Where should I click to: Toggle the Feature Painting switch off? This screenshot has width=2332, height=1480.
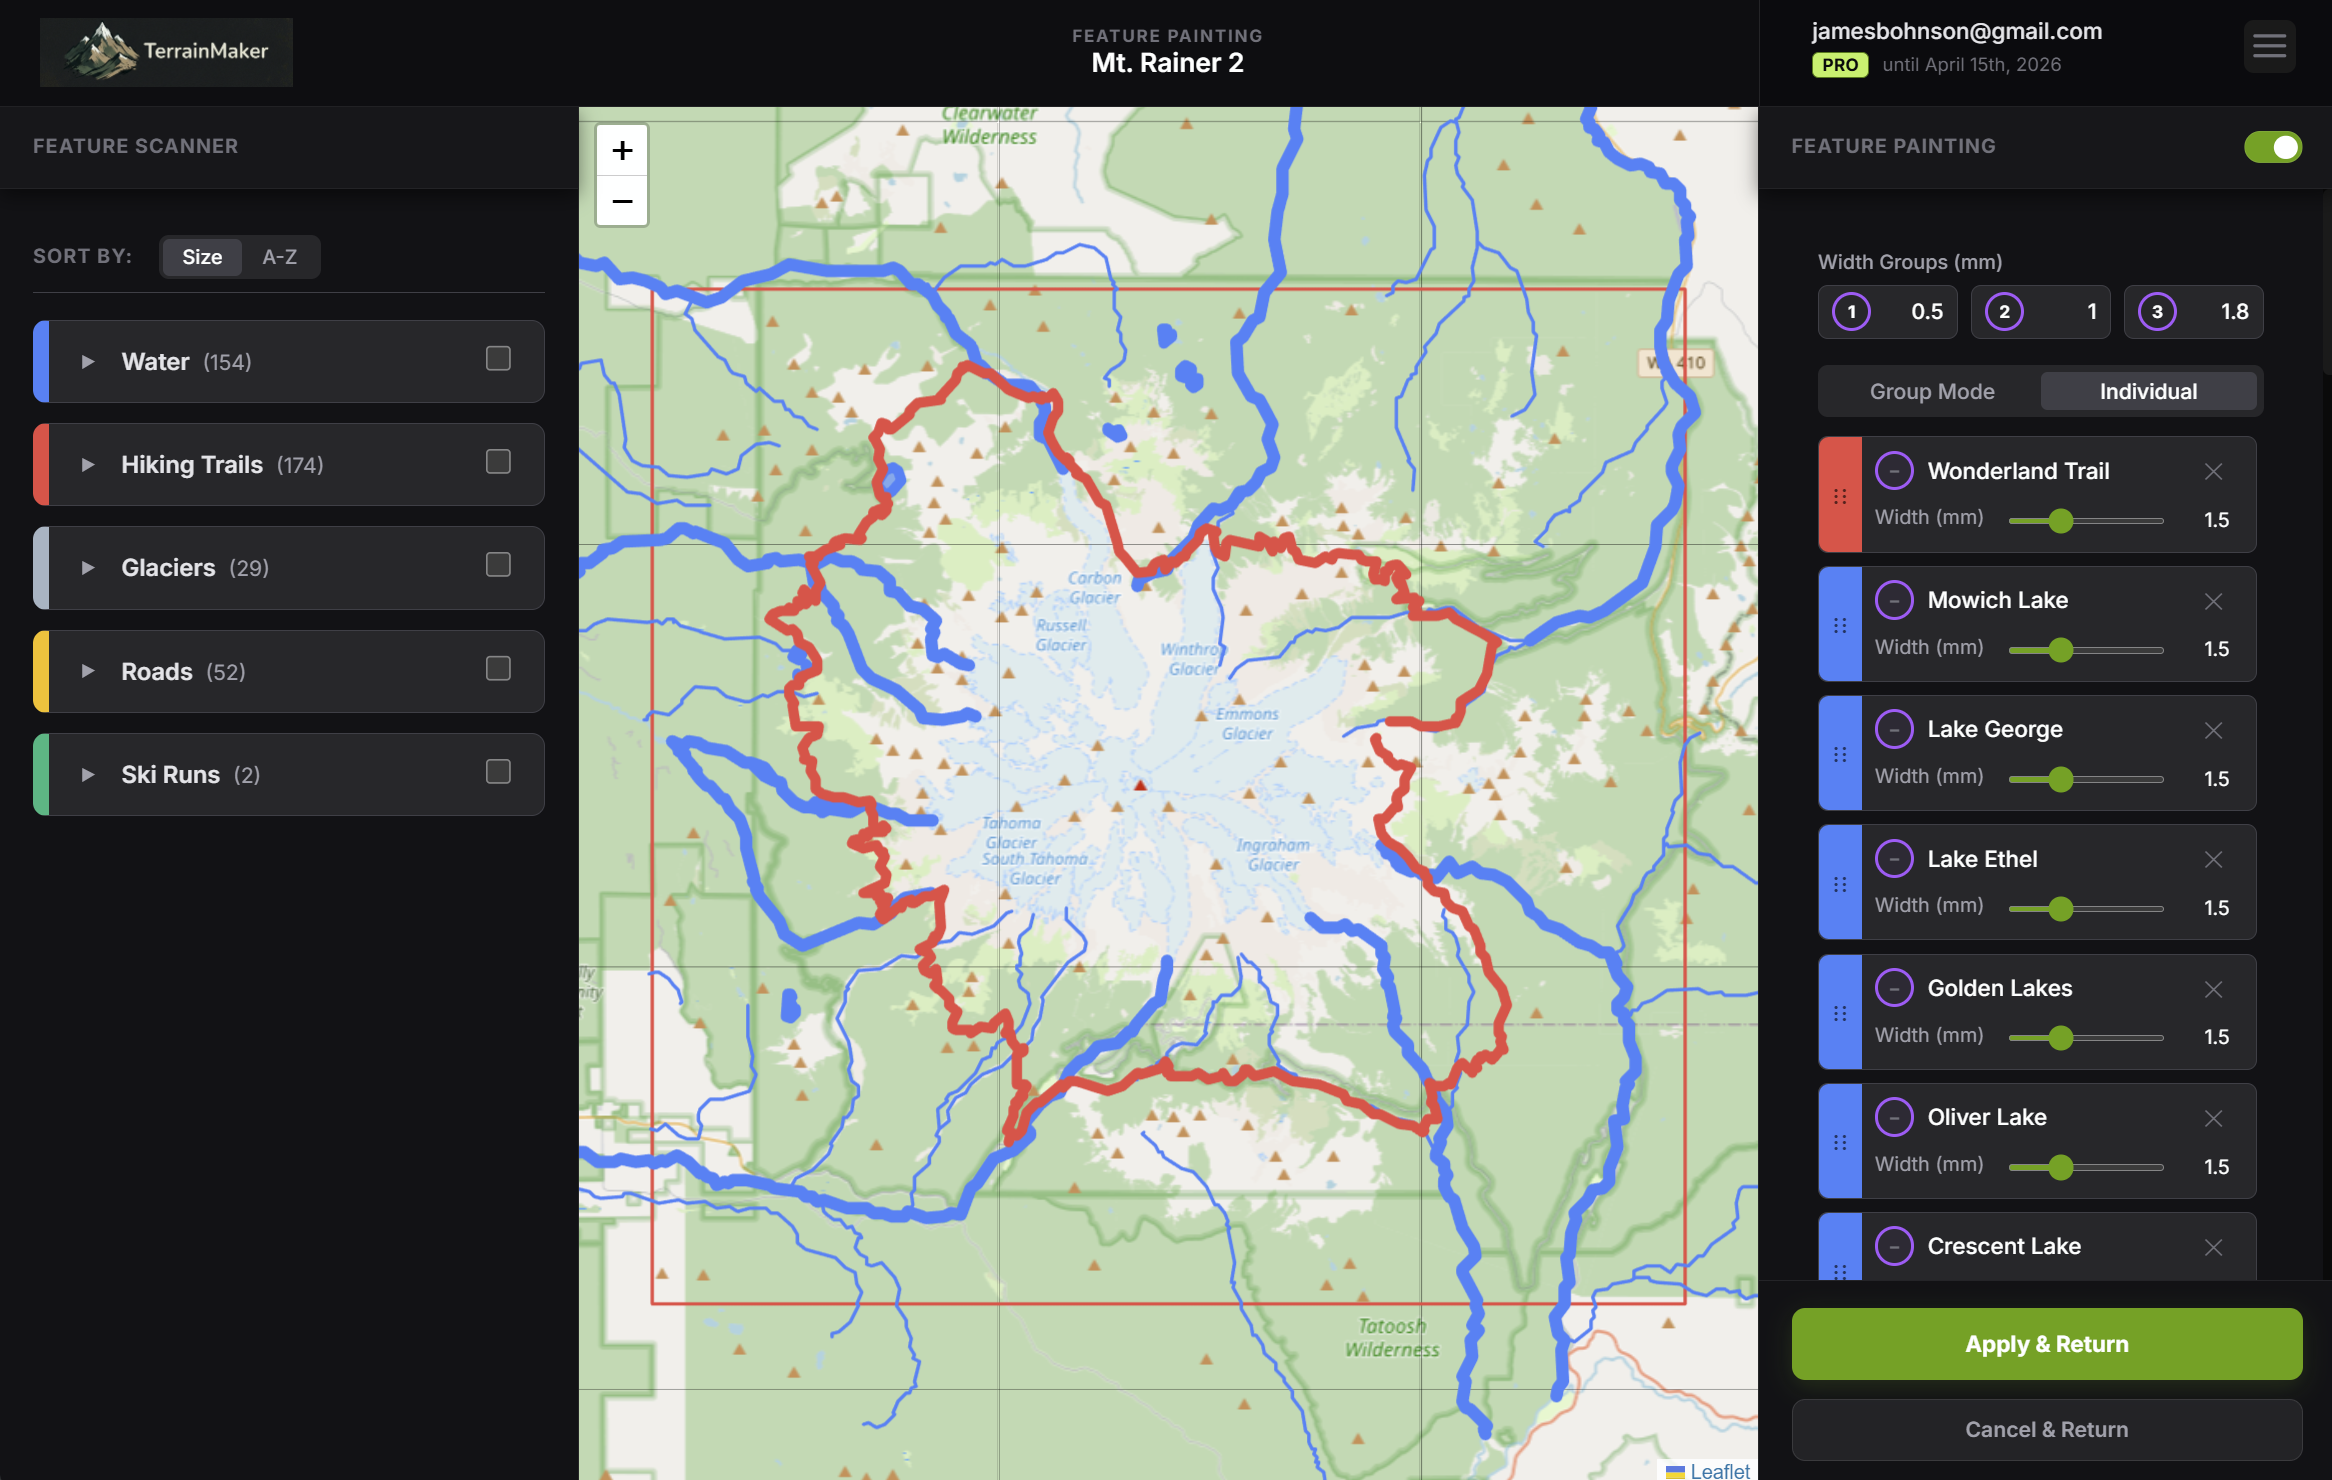pos(2272,147)
